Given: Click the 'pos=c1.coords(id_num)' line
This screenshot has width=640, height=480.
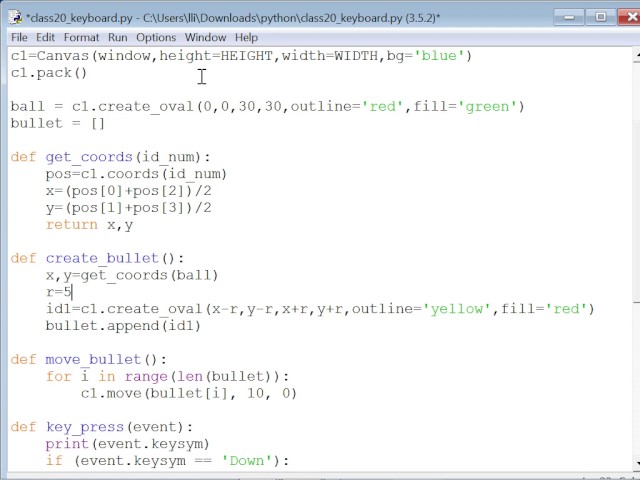Looking at the screenshot, I should pyautogui.click(x=136, y=174).
